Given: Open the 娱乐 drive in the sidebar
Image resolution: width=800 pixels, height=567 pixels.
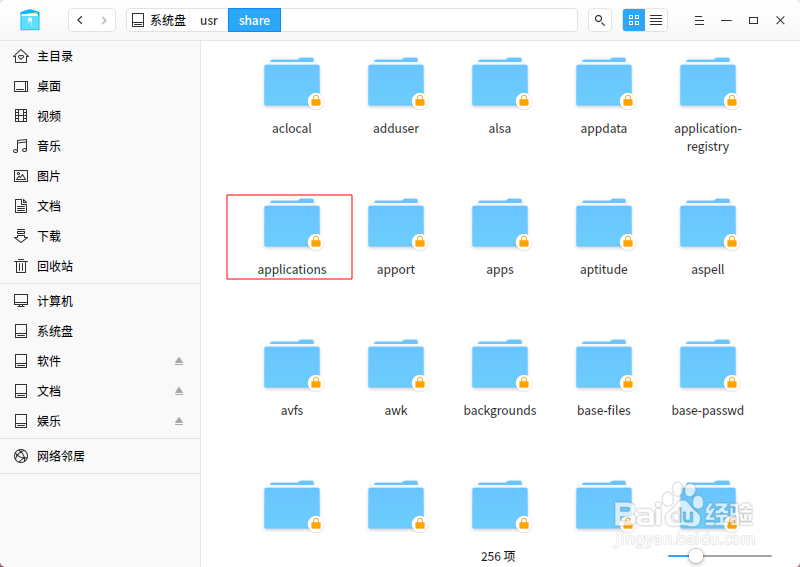Looking at the screenshot, I should [x=100, y=421].
